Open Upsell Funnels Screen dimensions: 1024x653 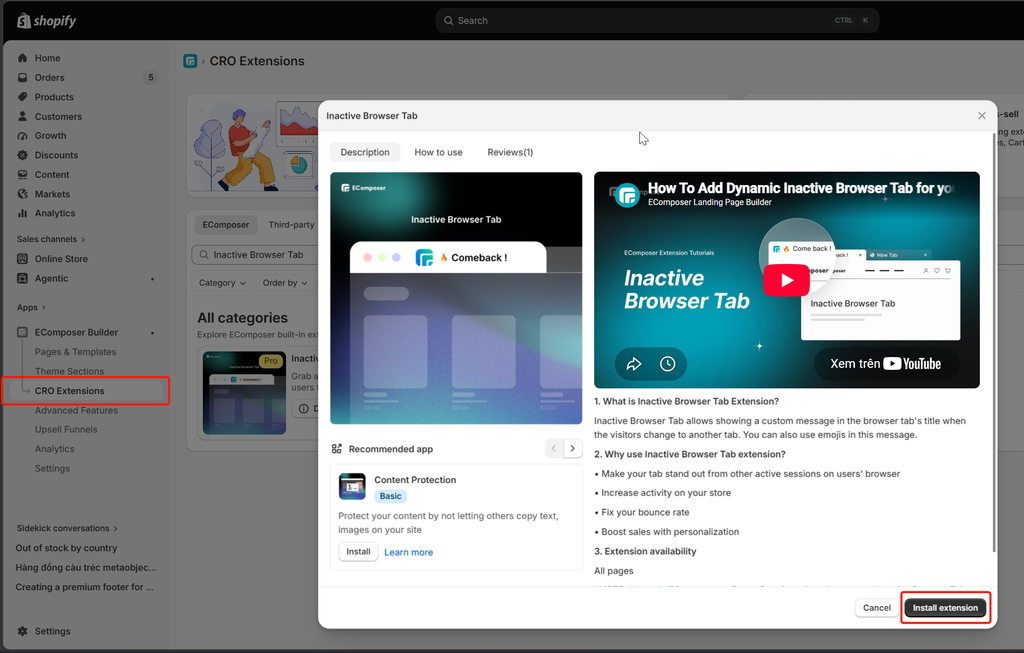pos(66,430)
